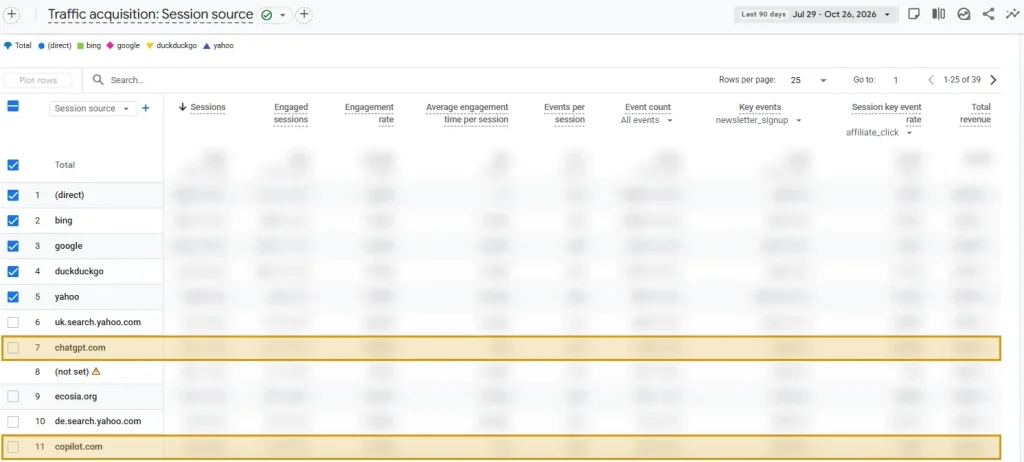This screenshot has width=1024, height=462.
Task: Click the Total legend marker
Action: tap(8, 46)
